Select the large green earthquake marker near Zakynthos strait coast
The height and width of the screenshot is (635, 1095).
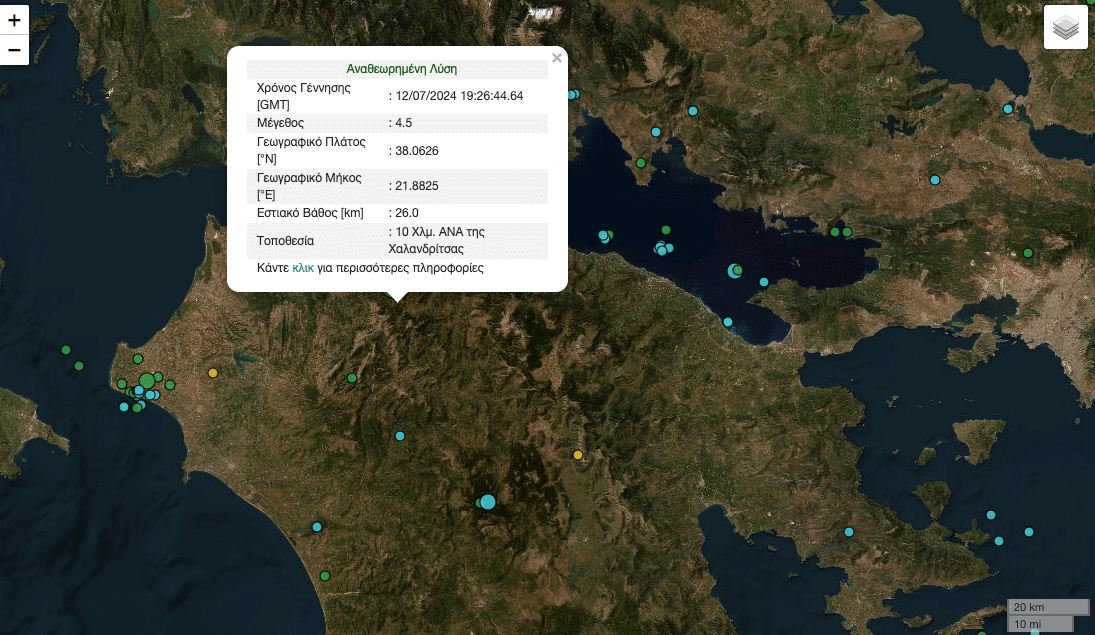147,381
